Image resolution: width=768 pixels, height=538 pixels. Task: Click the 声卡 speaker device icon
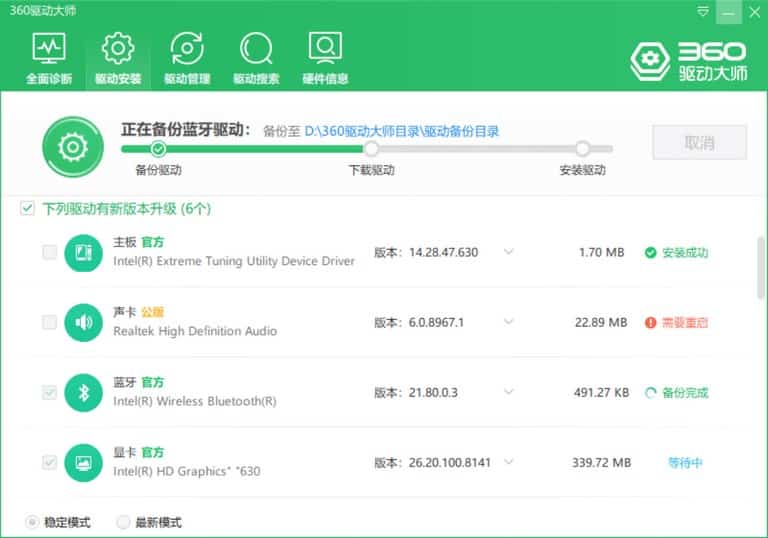[x=83, y=323]
